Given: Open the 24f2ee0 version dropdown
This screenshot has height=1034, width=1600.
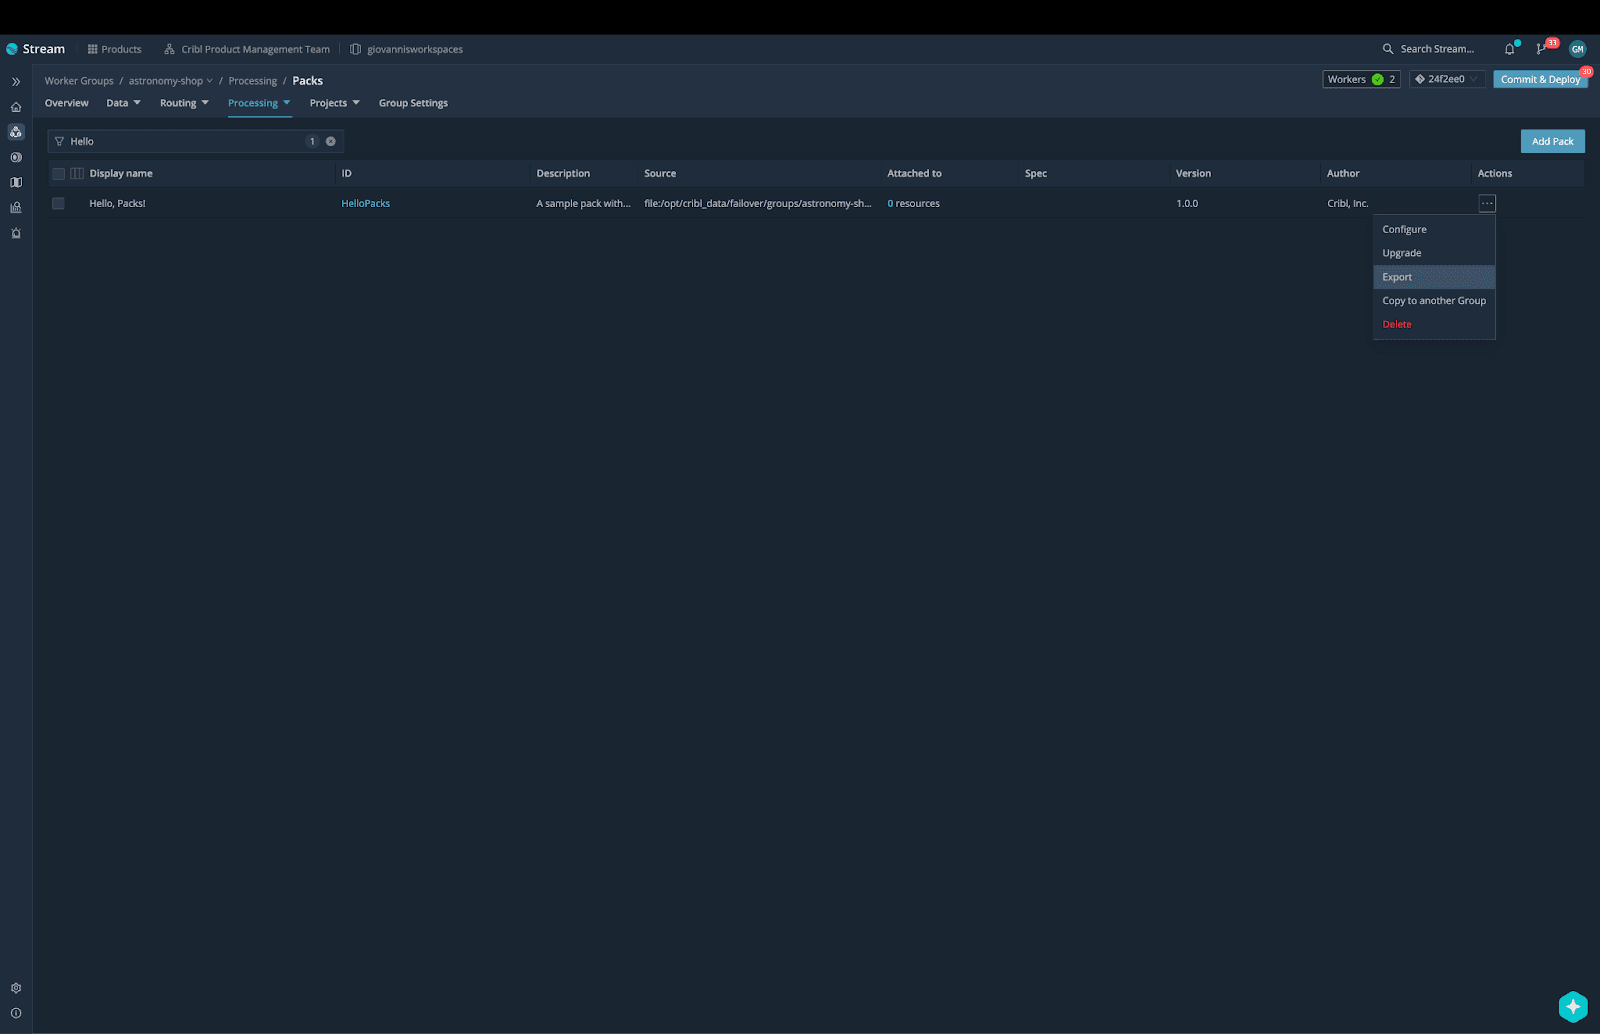Looking at the screenshot, I should [x=1446, y=79].
